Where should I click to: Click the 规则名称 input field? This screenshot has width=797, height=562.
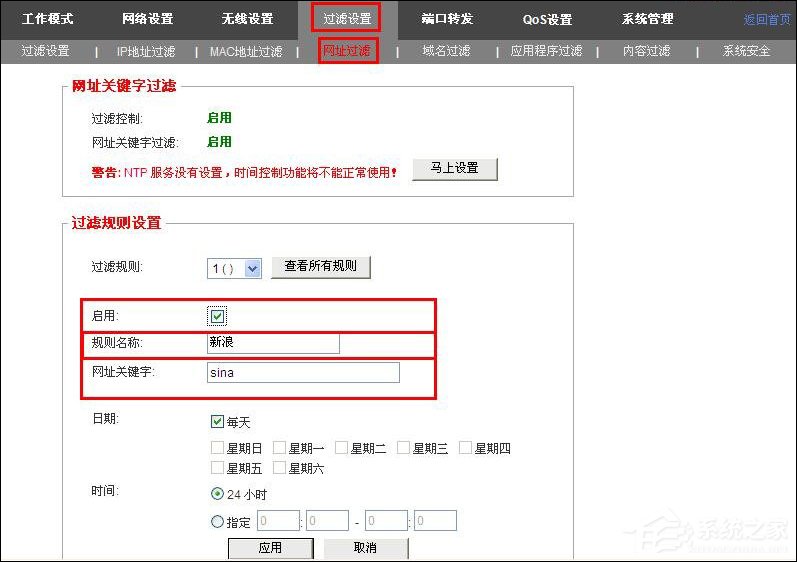pyautogui.click(x=272, y=343)
